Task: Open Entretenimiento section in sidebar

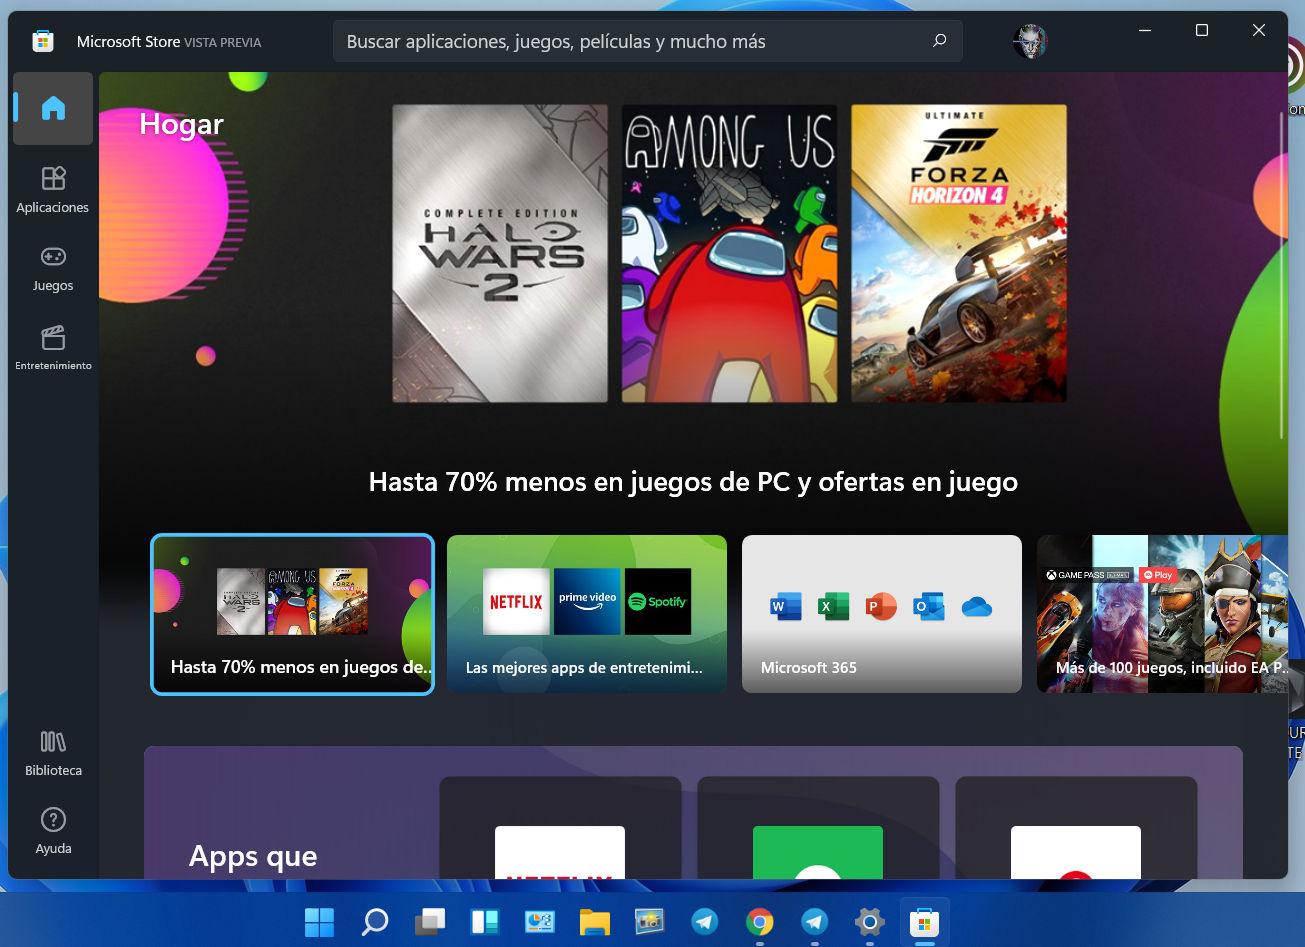Action: pos(53,347)
